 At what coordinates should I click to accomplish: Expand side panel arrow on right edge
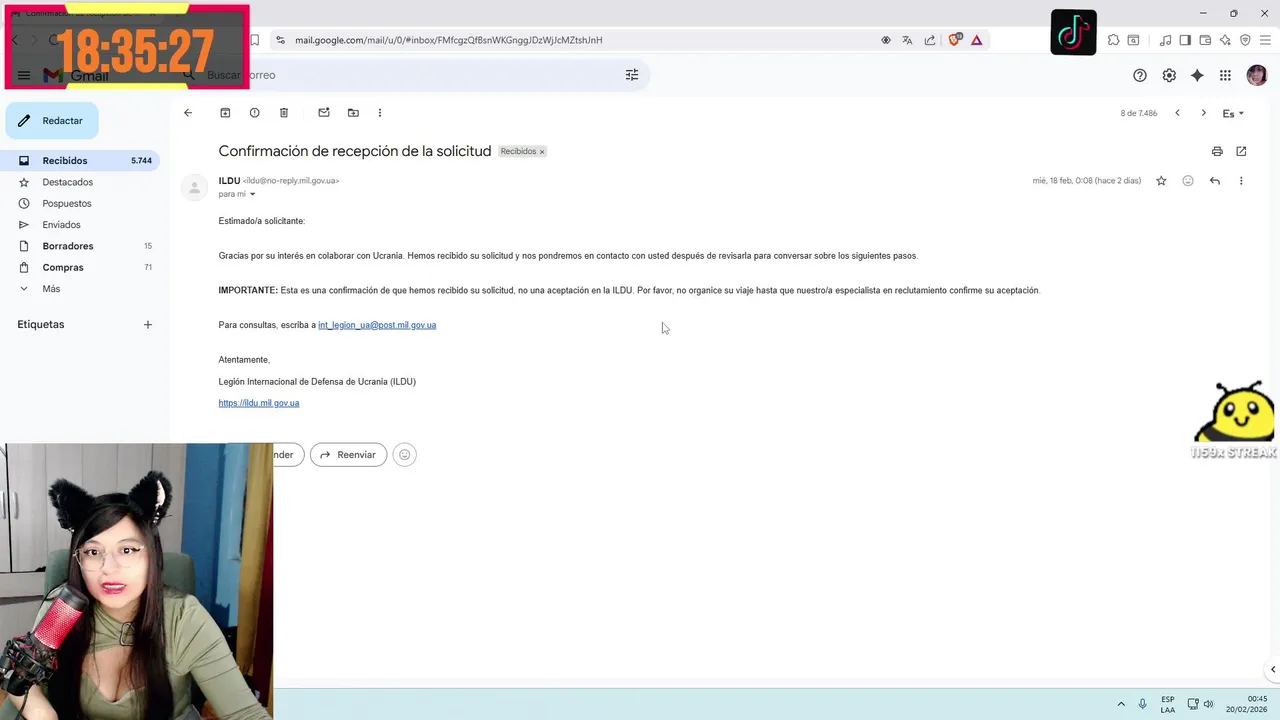[x=1273, y=670]
